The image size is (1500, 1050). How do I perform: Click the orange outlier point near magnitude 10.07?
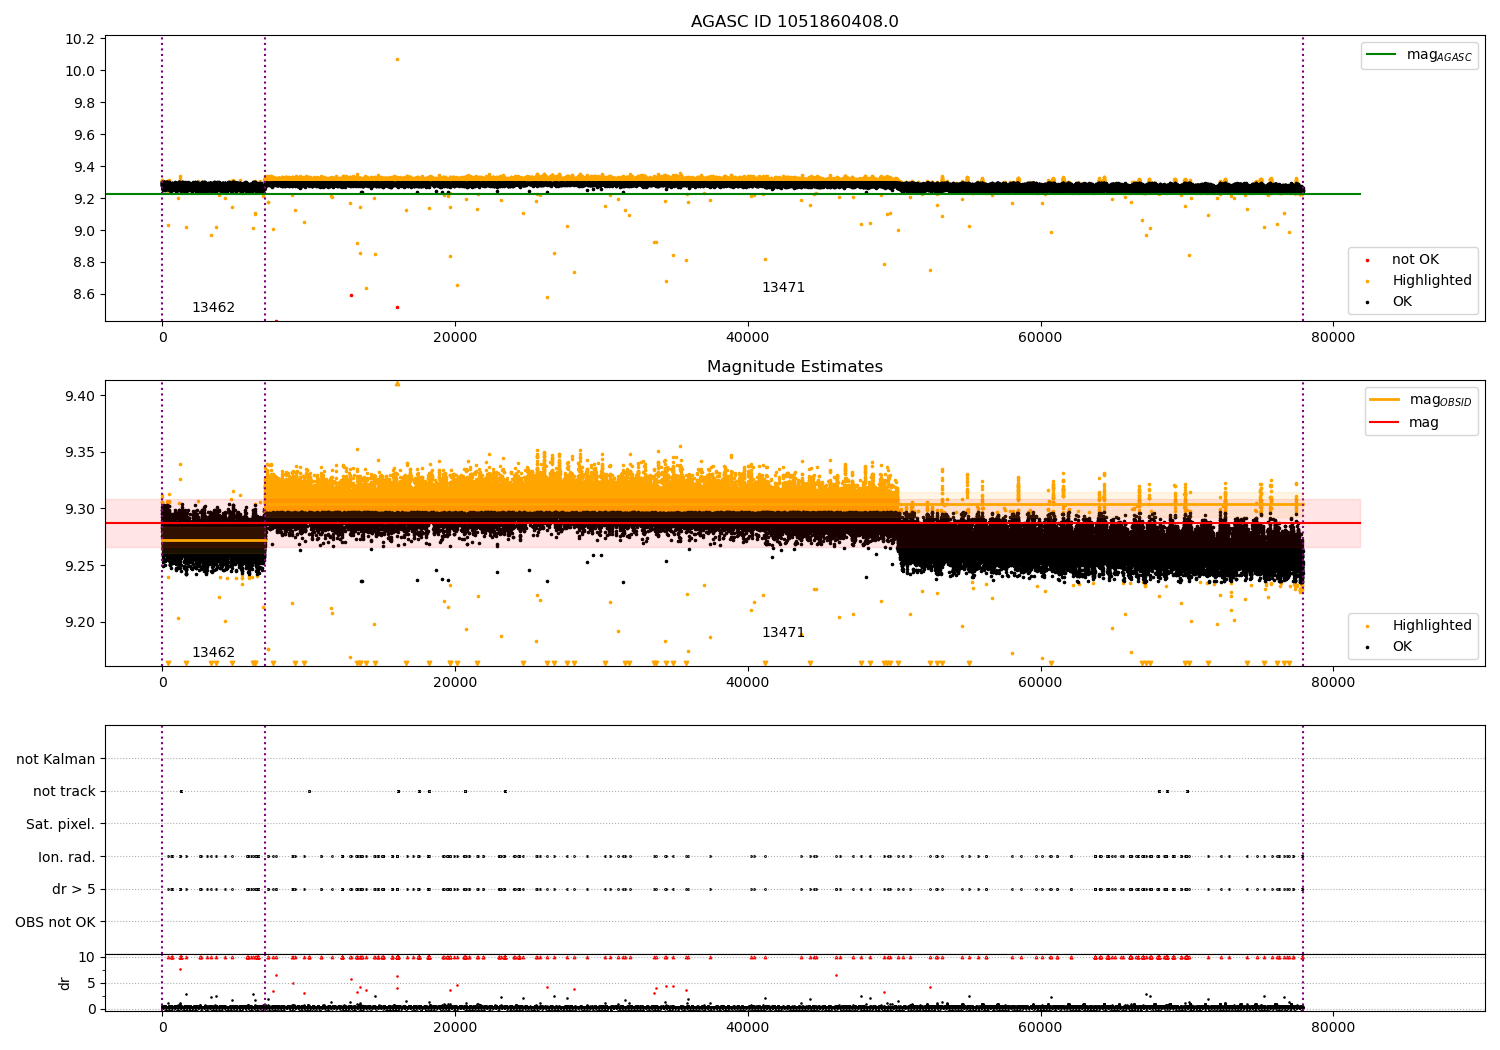[397, 59]
